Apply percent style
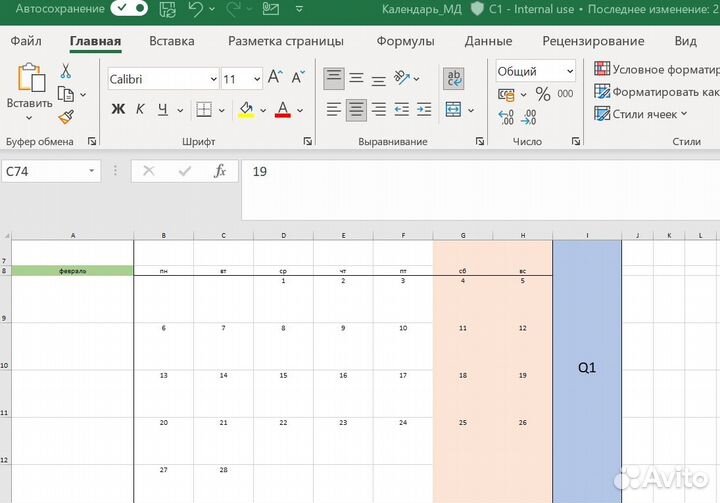The width and height of the screenshot is (720, 503). 543,94
